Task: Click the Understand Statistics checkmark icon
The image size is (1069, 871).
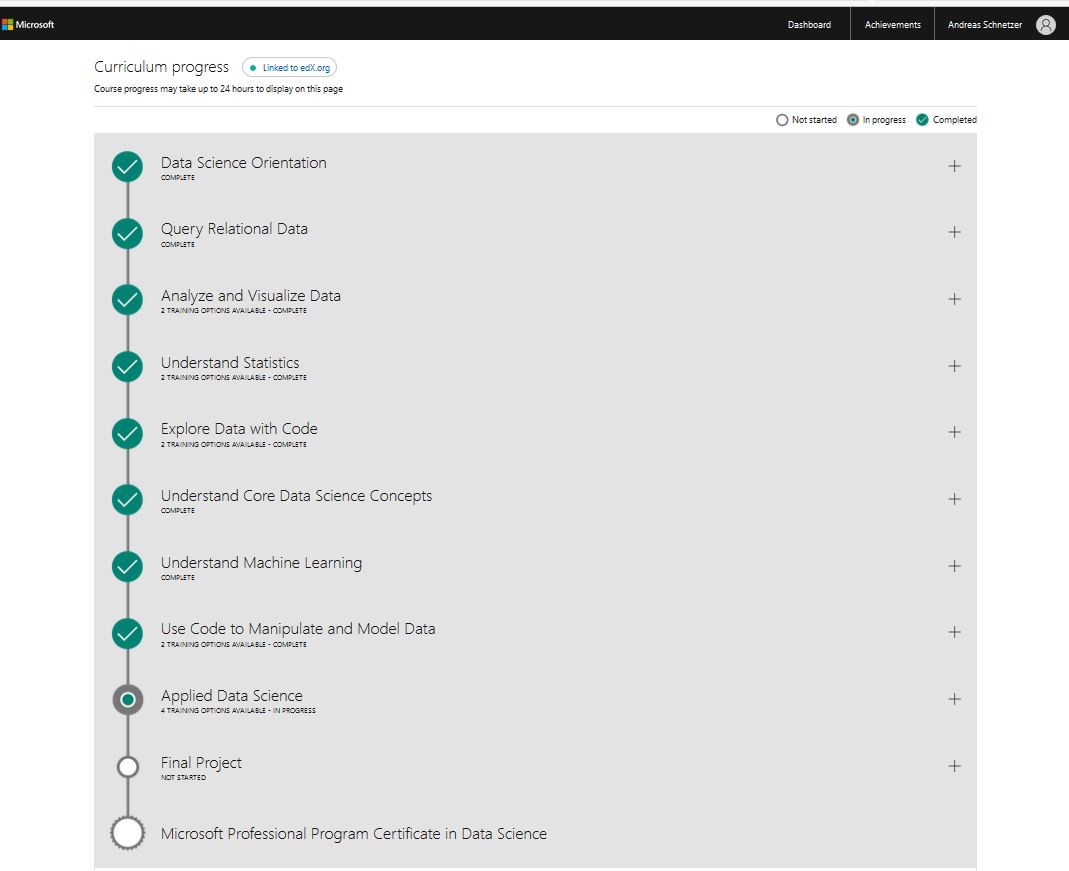Action: point(127,367)
